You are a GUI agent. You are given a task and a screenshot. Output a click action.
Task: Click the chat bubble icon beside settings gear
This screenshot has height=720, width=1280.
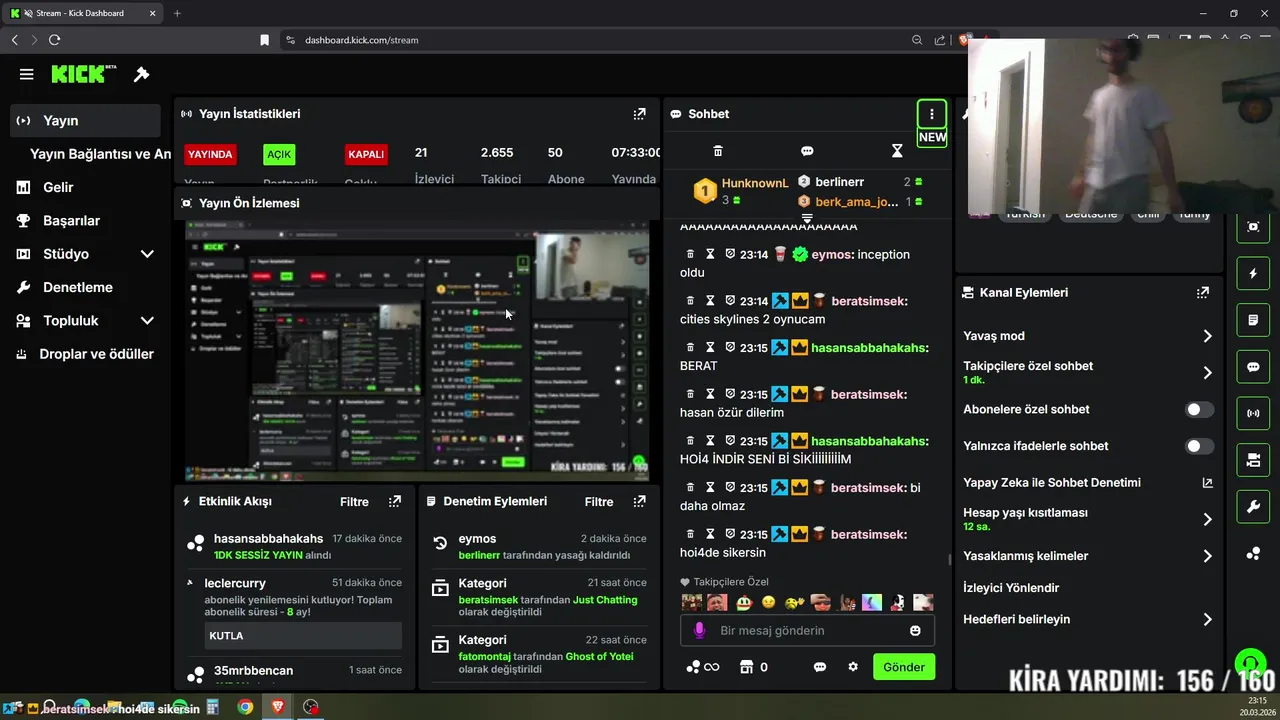(x=820, y=667)
